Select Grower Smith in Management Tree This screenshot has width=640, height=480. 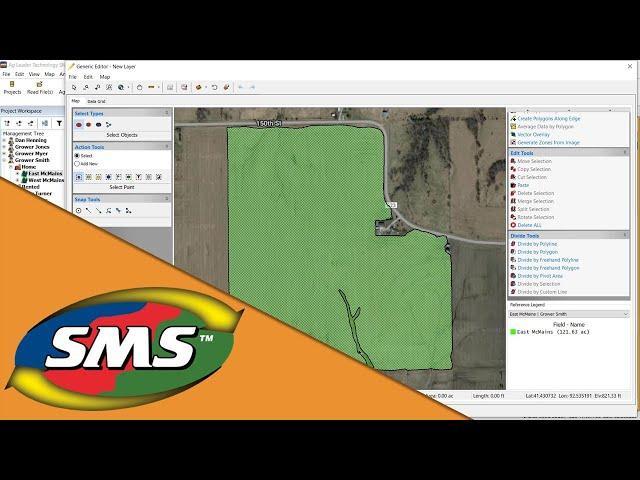(32, 160)
